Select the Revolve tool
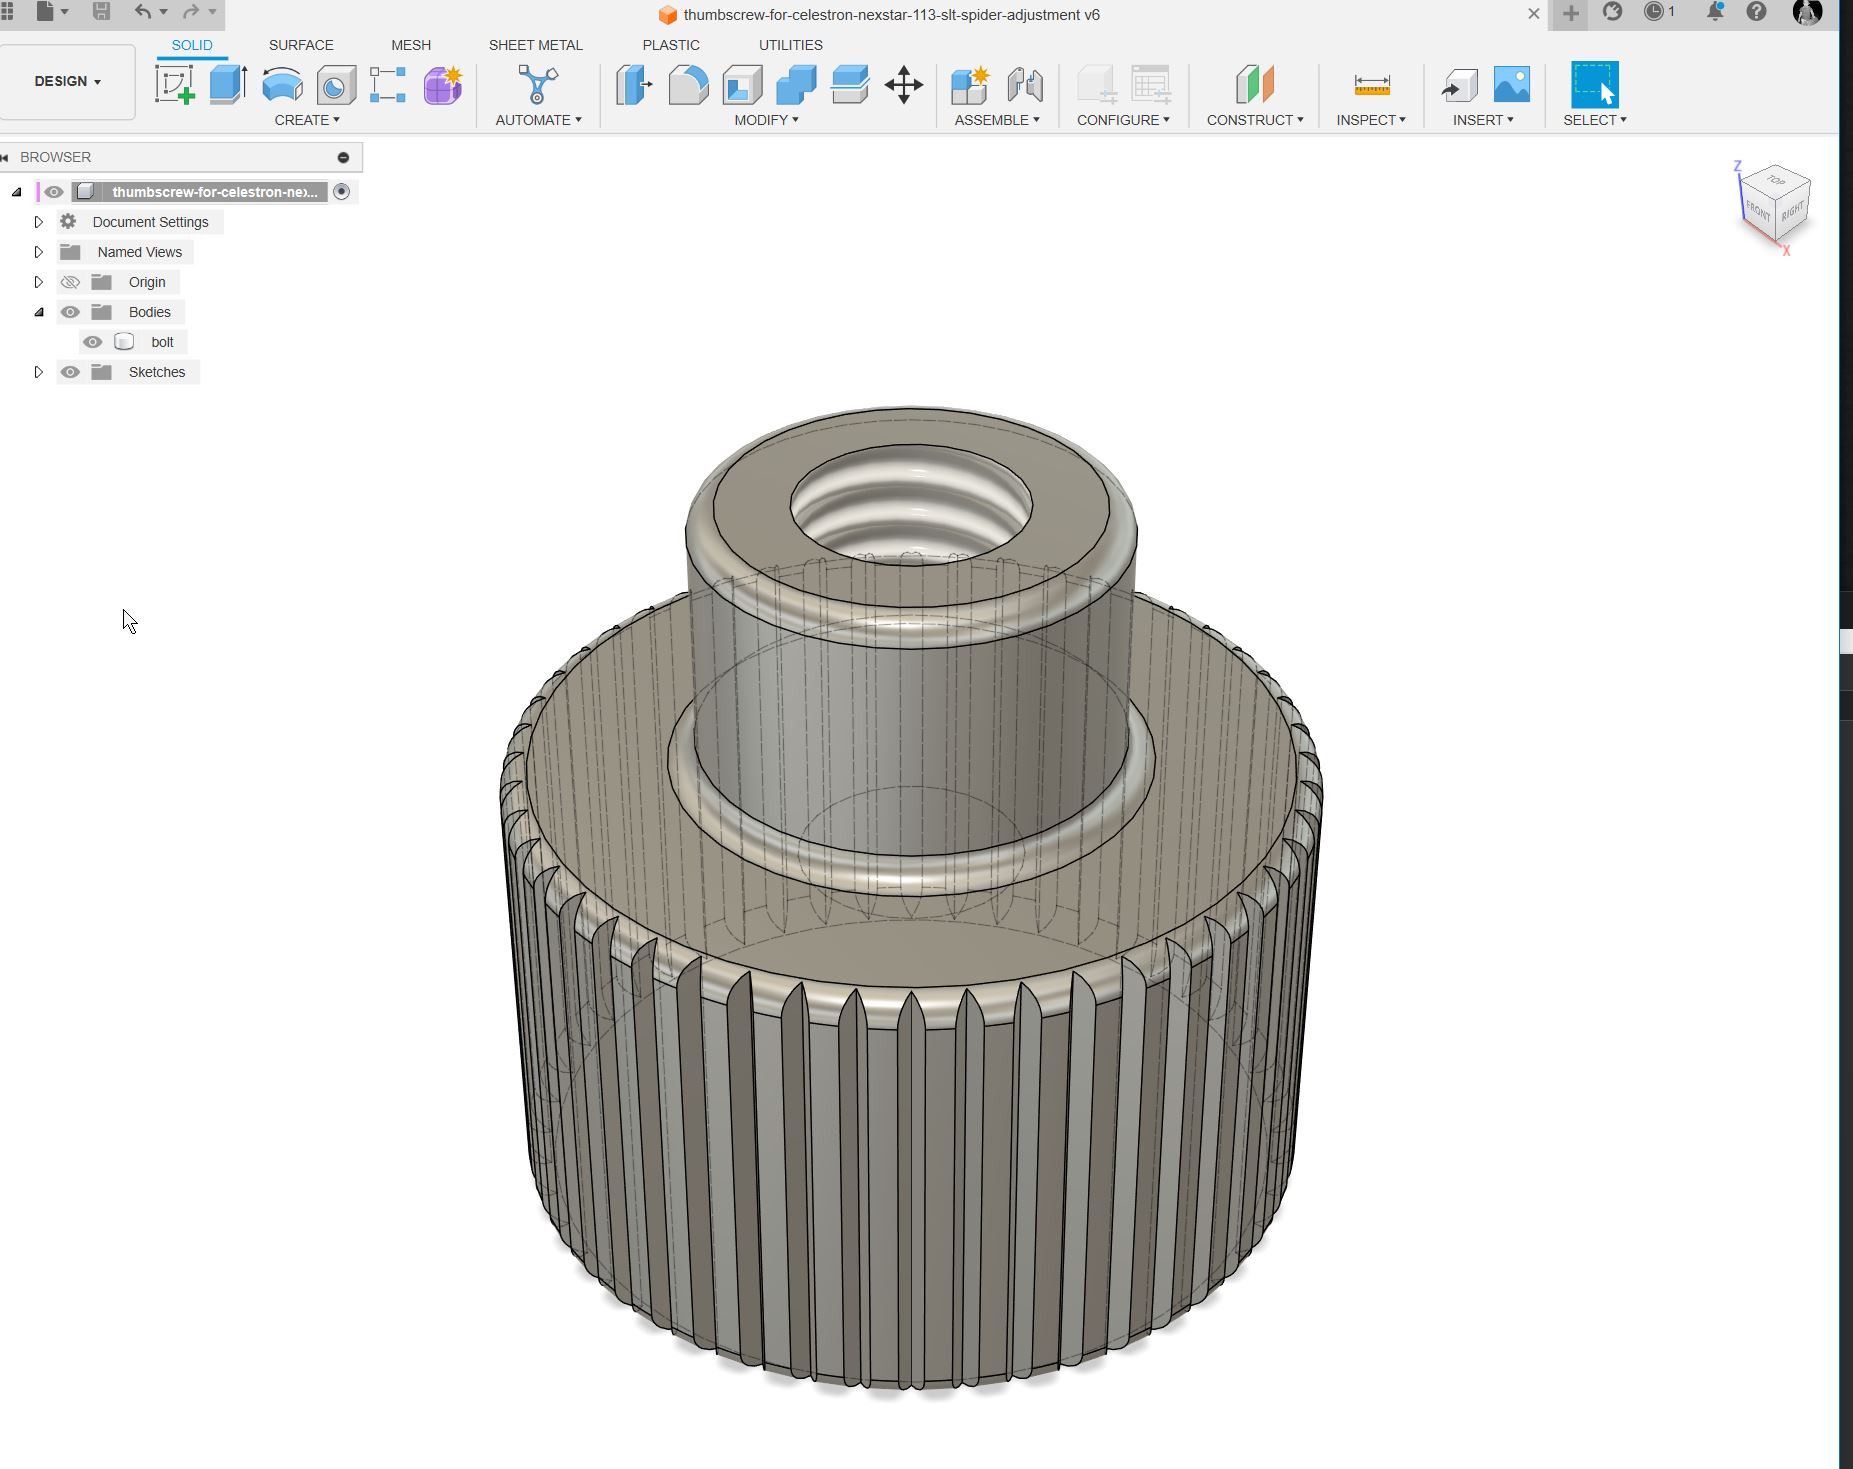The image size is (1853, 1469). coord(282,85)
